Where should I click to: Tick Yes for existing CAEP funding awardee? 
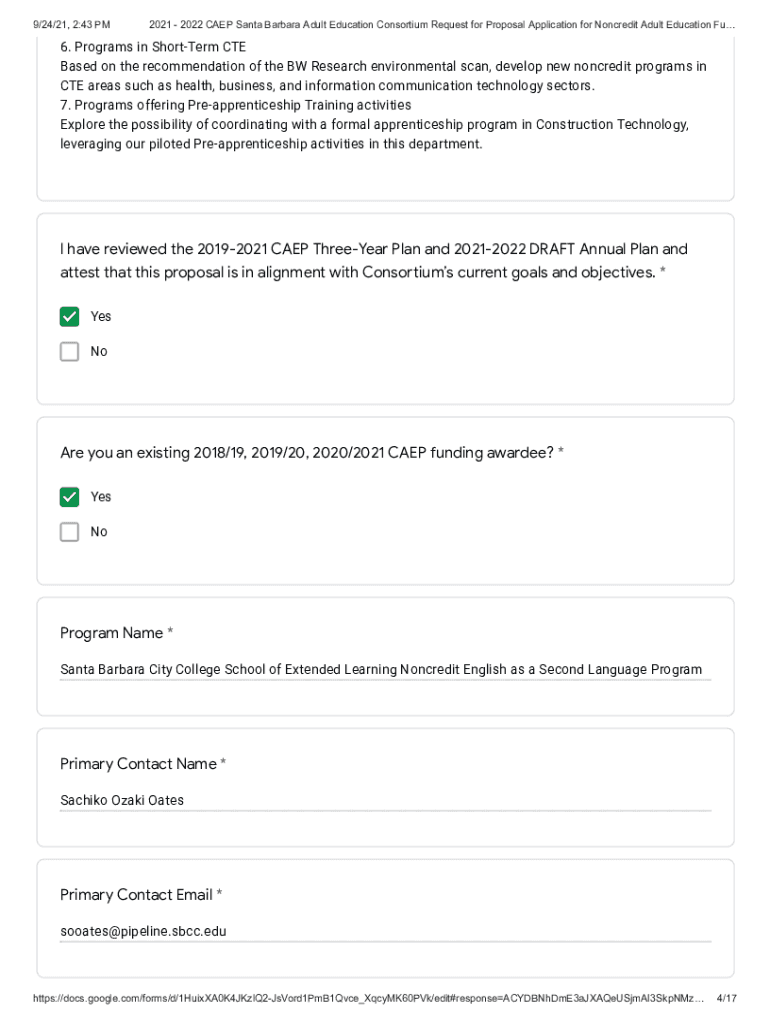point(69,497)
